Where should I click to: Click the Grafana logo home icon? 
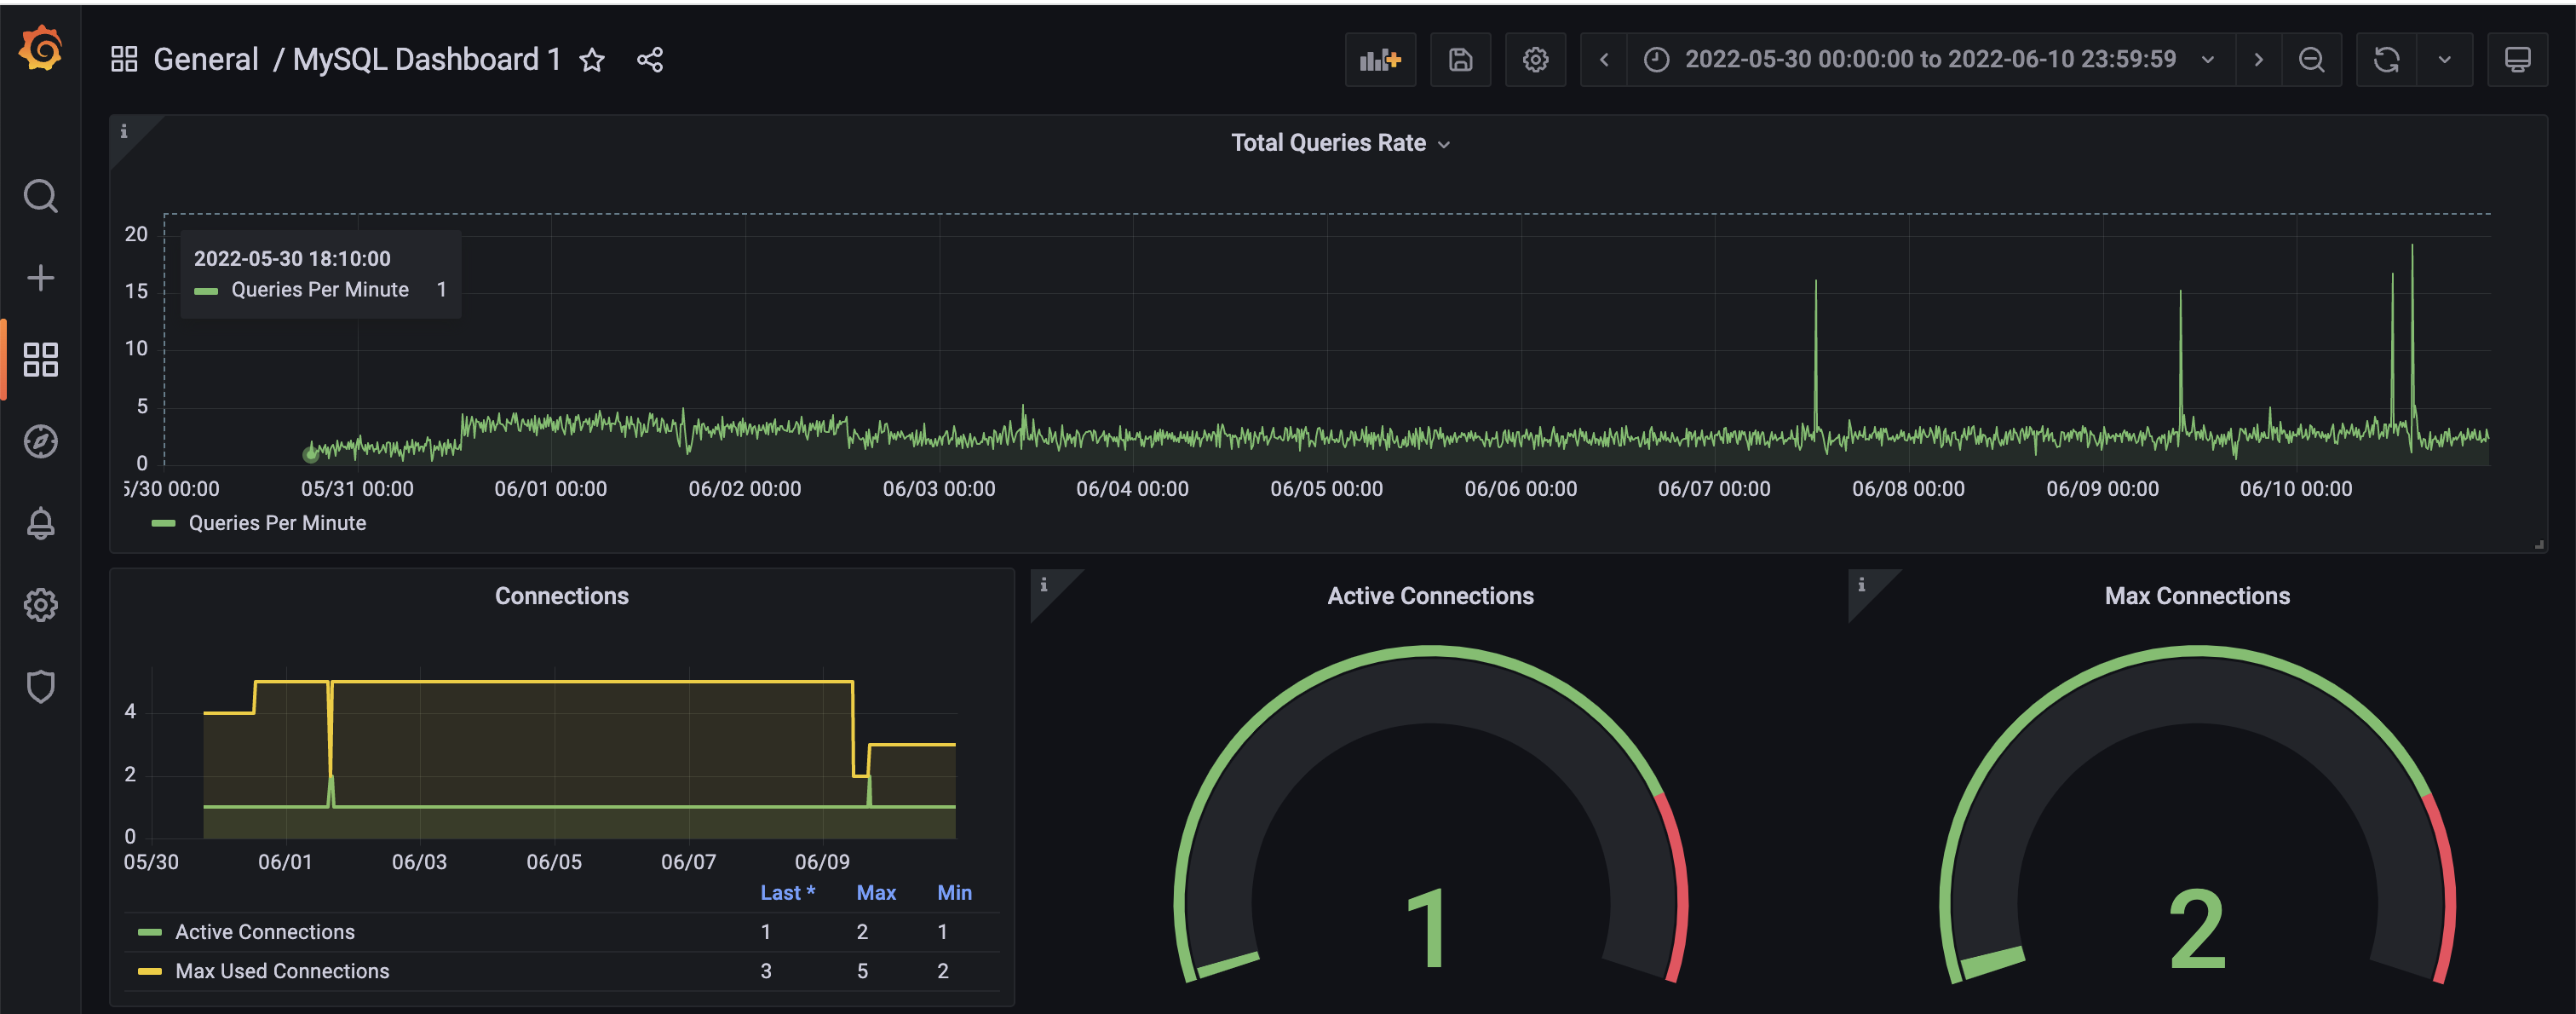(40, 48)
